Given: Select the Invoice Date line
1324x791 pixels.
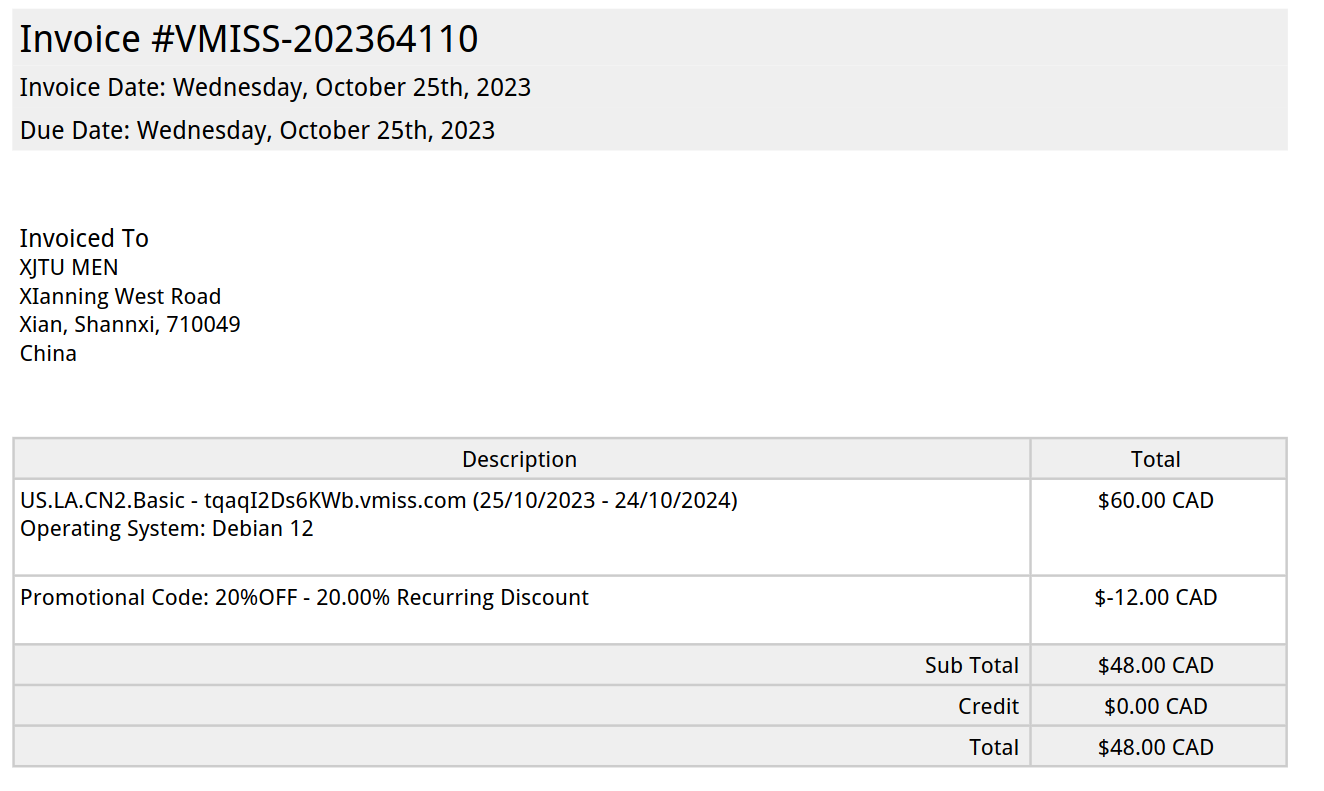Looking at the screenshot, I should point(275,88).
